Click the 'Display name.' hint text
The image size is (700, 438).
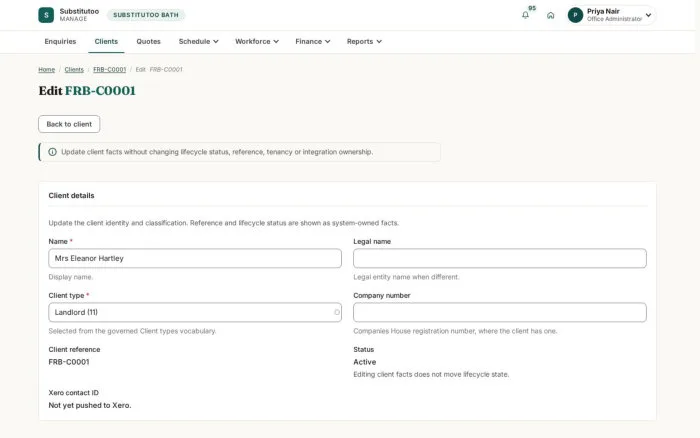(71, 277)
